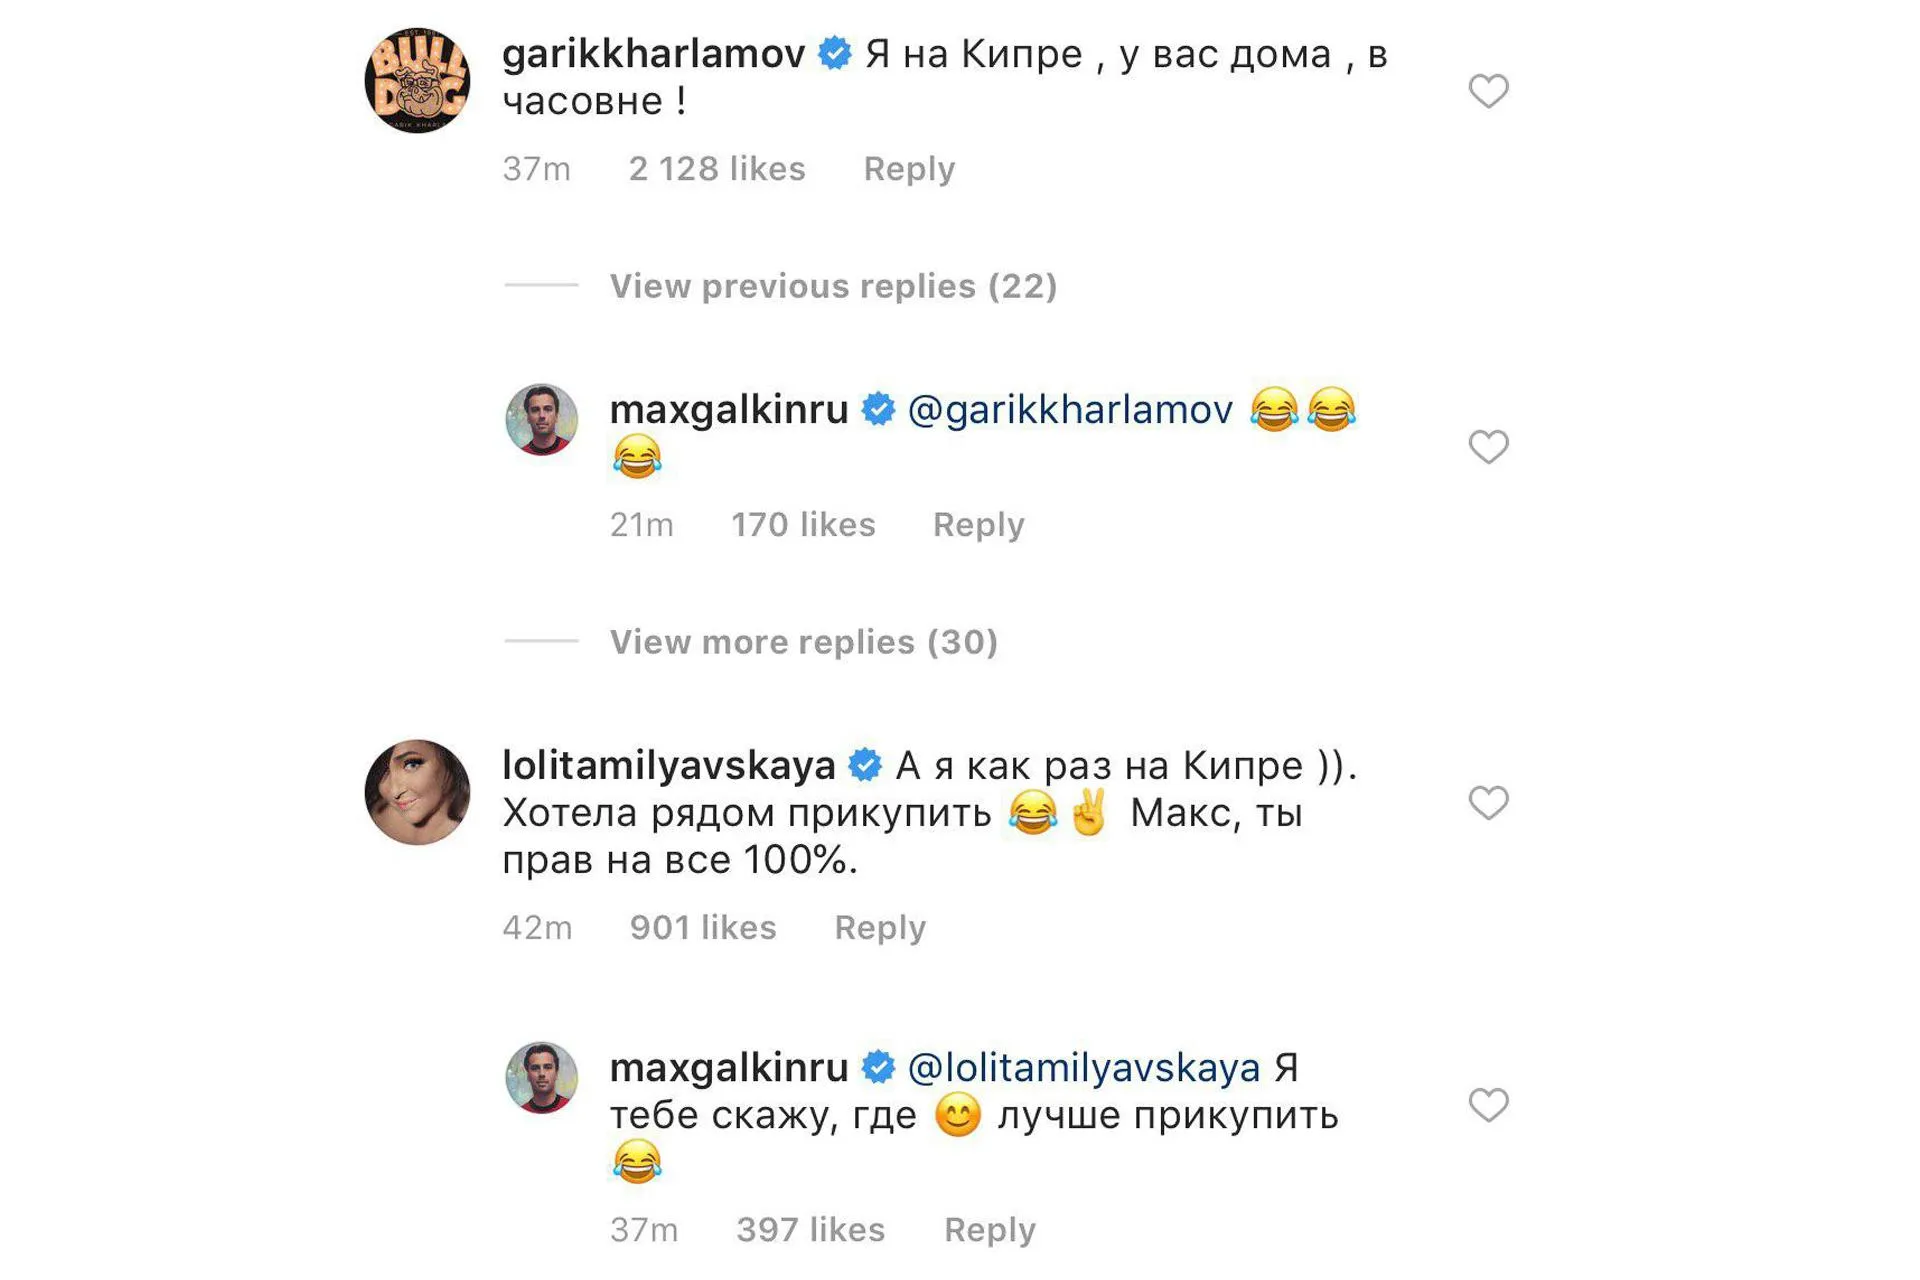View the 901 likes list

pos(702,928)
